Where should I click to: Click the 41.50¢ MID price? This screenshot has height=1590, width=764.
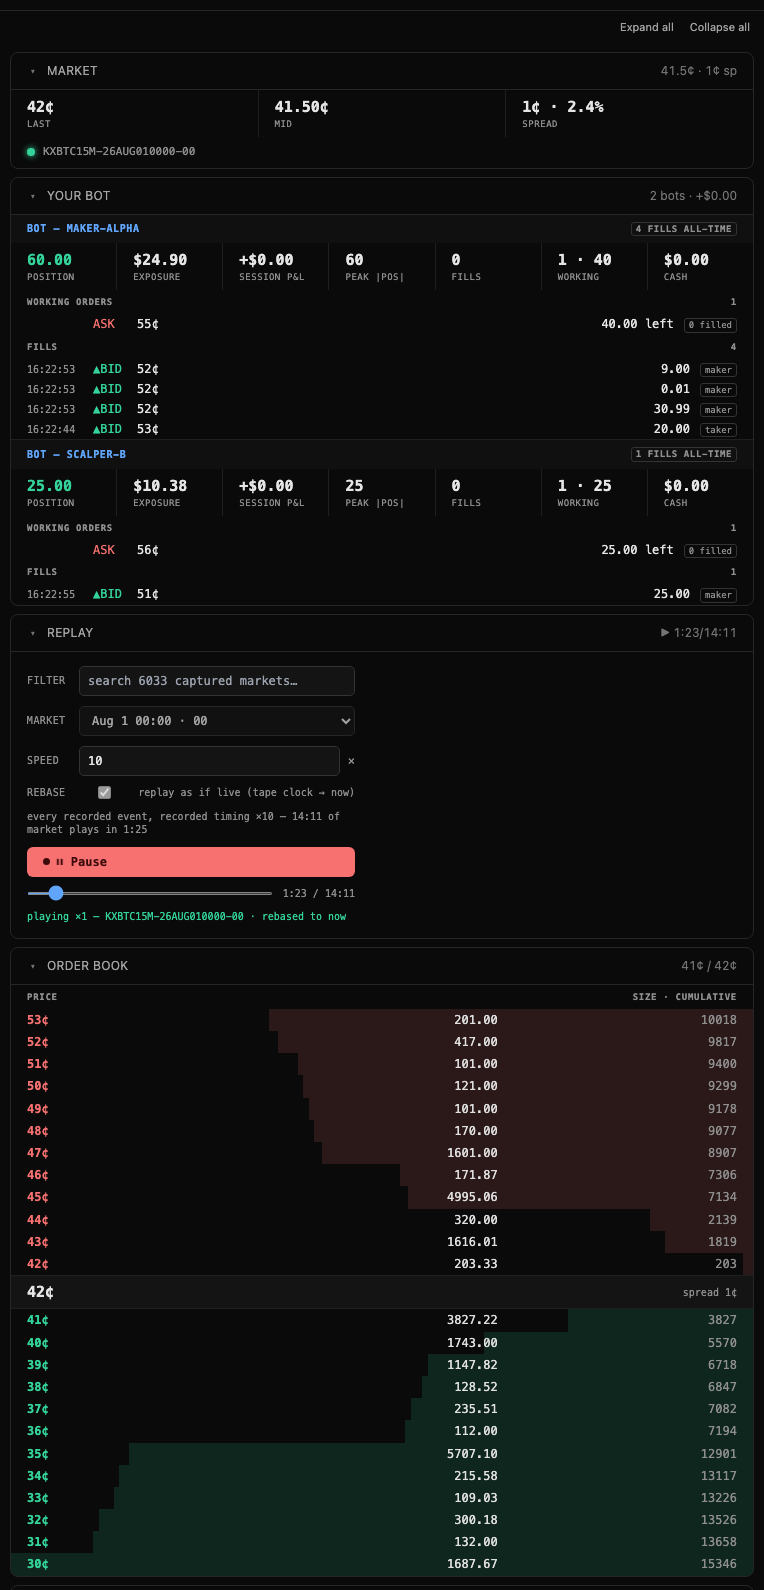click(x=302, y=107)
